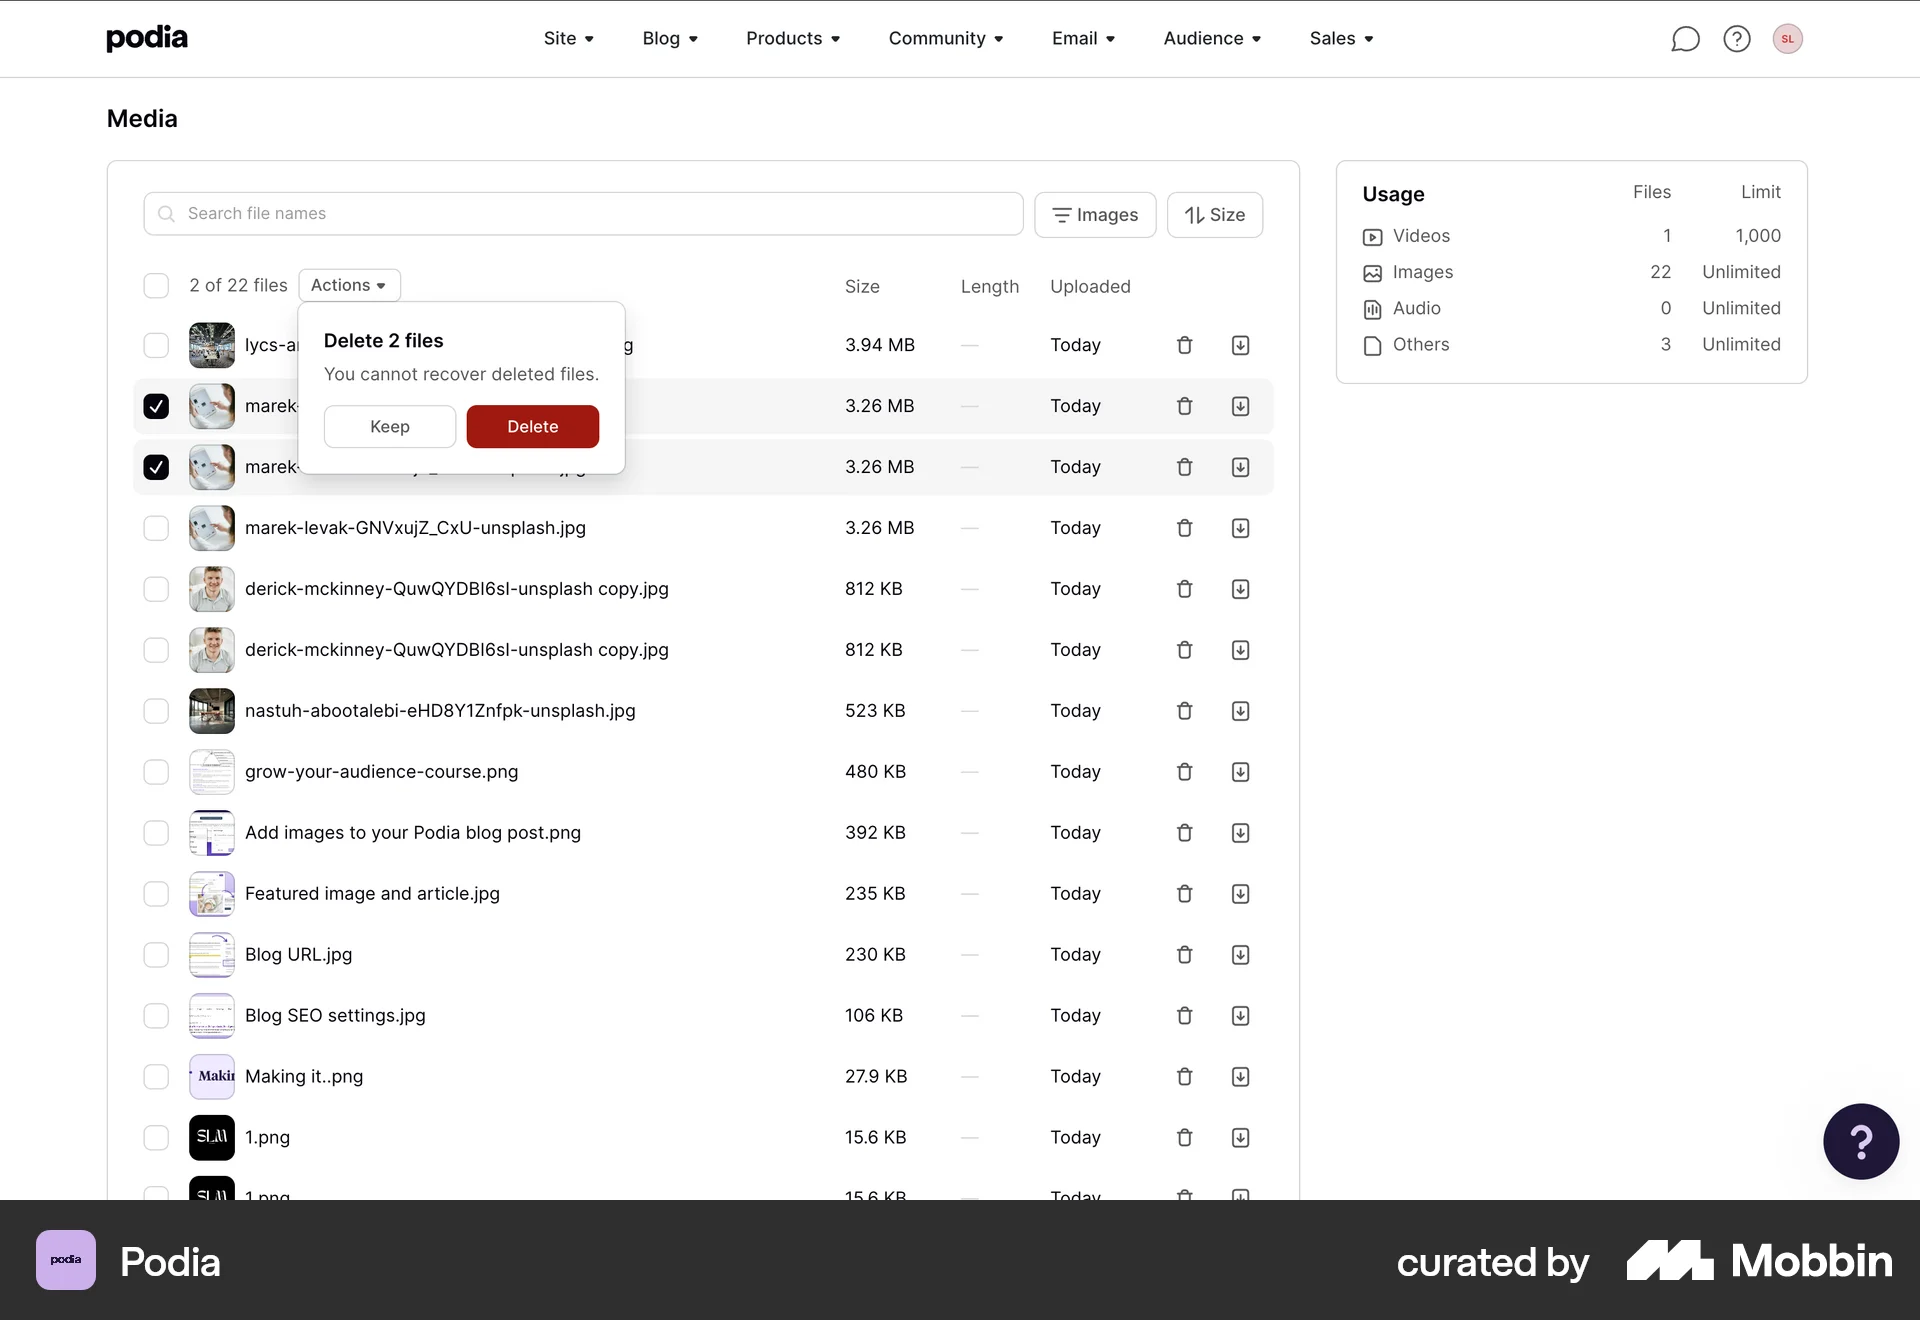The image size is (1920, 1320).
Task: Click the Keep button
Action: pyautogui.click(x=389, y=426)
